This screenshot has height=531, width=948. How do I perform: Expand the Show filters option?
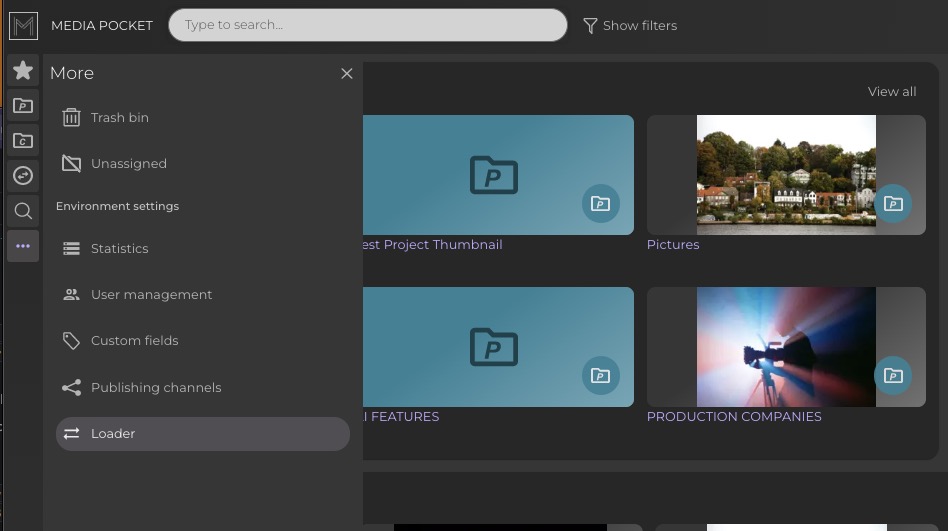[630, 25]
